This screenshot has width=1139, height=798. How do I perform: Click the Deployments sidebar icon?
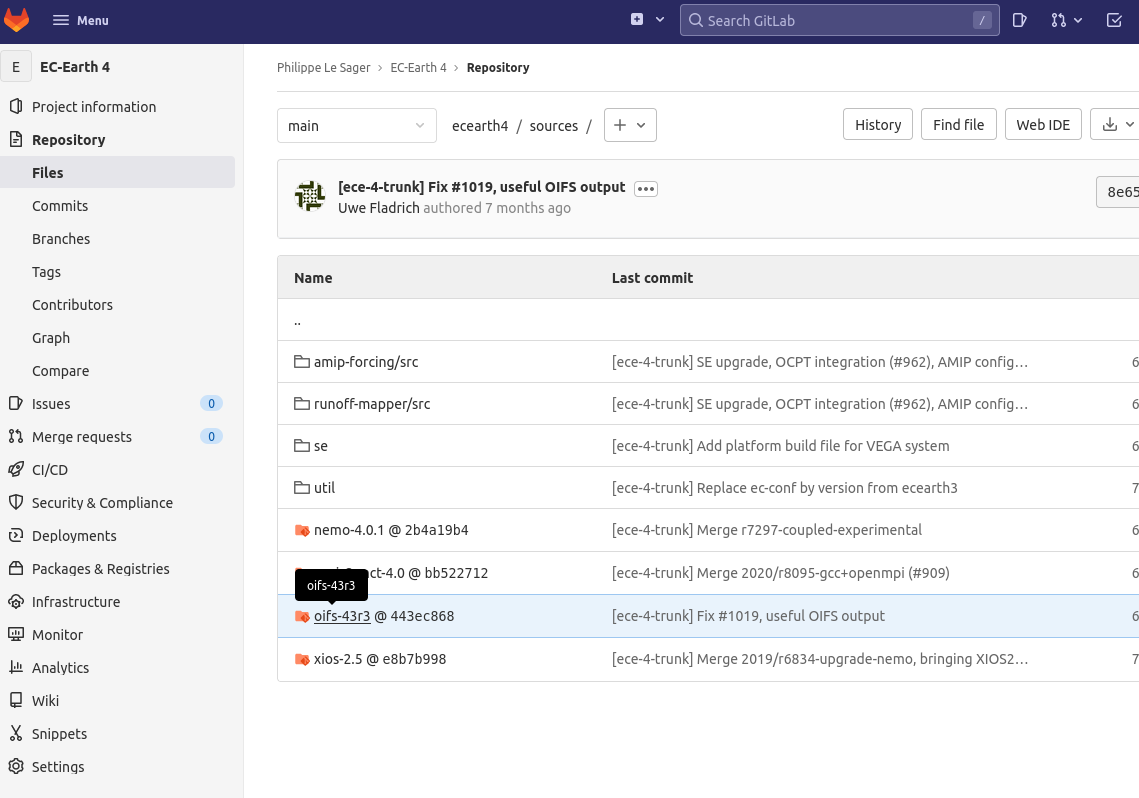[16, 535]
